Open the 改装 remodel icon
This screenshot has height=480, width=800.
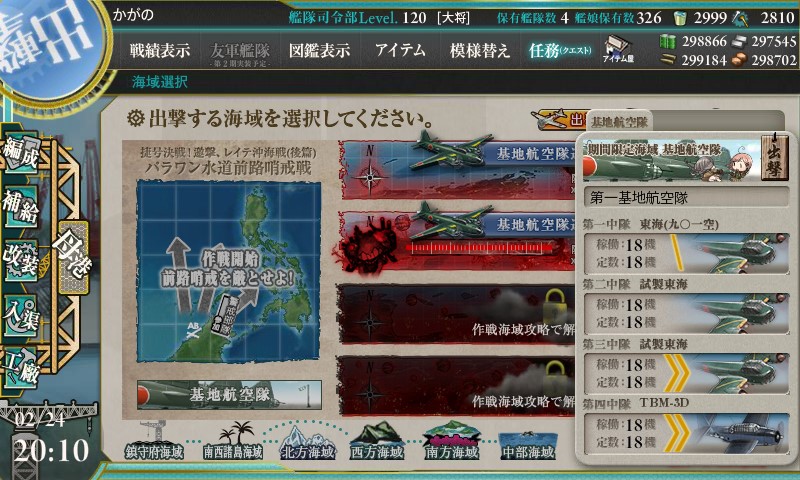coord(21,261)
